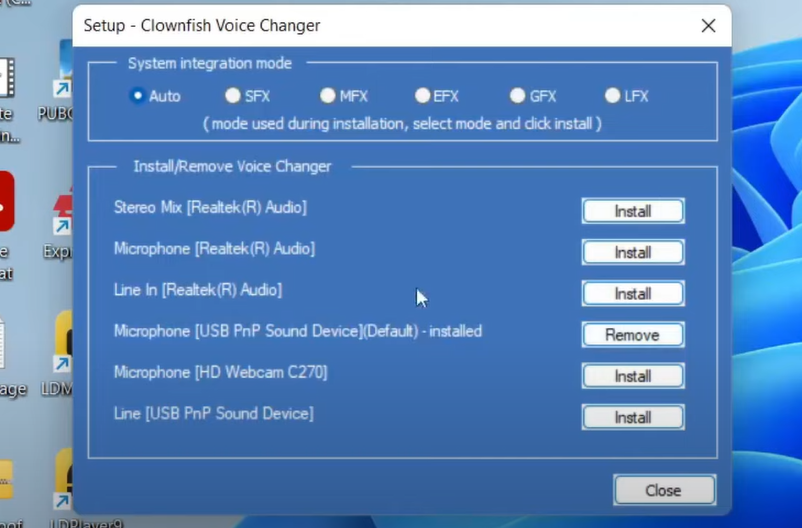Close the Setup dialog via Close button
802x528 pixels.
pos(664,490)
